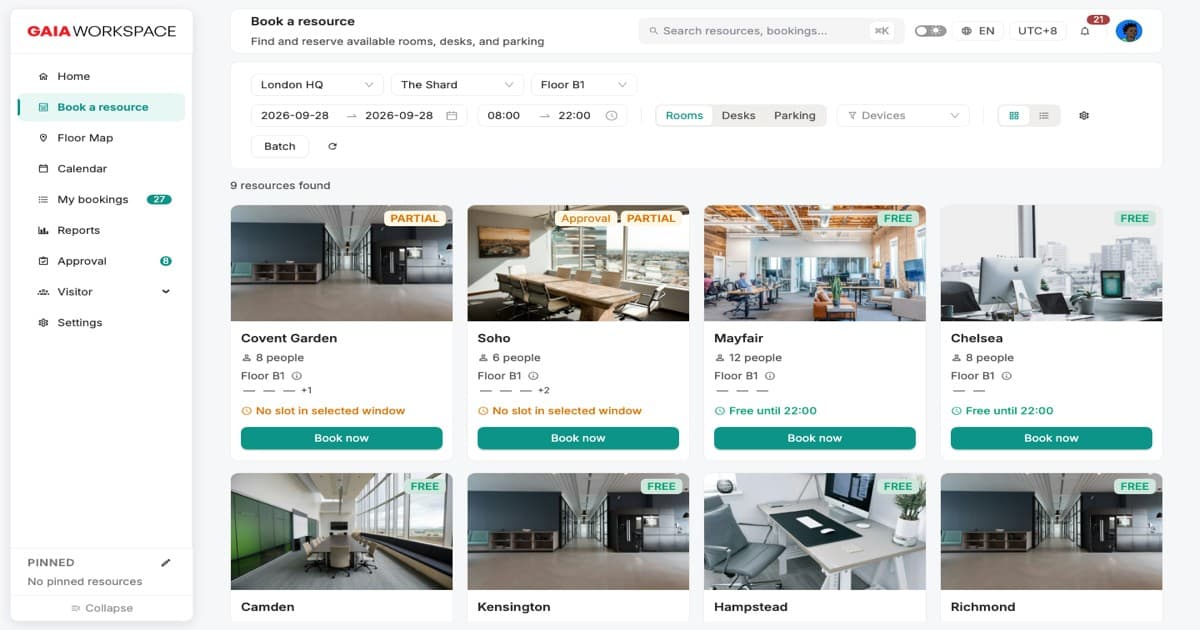This screenshot has height=630, width=1200.
Task: Click the GAIA Workspace logo
Action: (102, 31)
